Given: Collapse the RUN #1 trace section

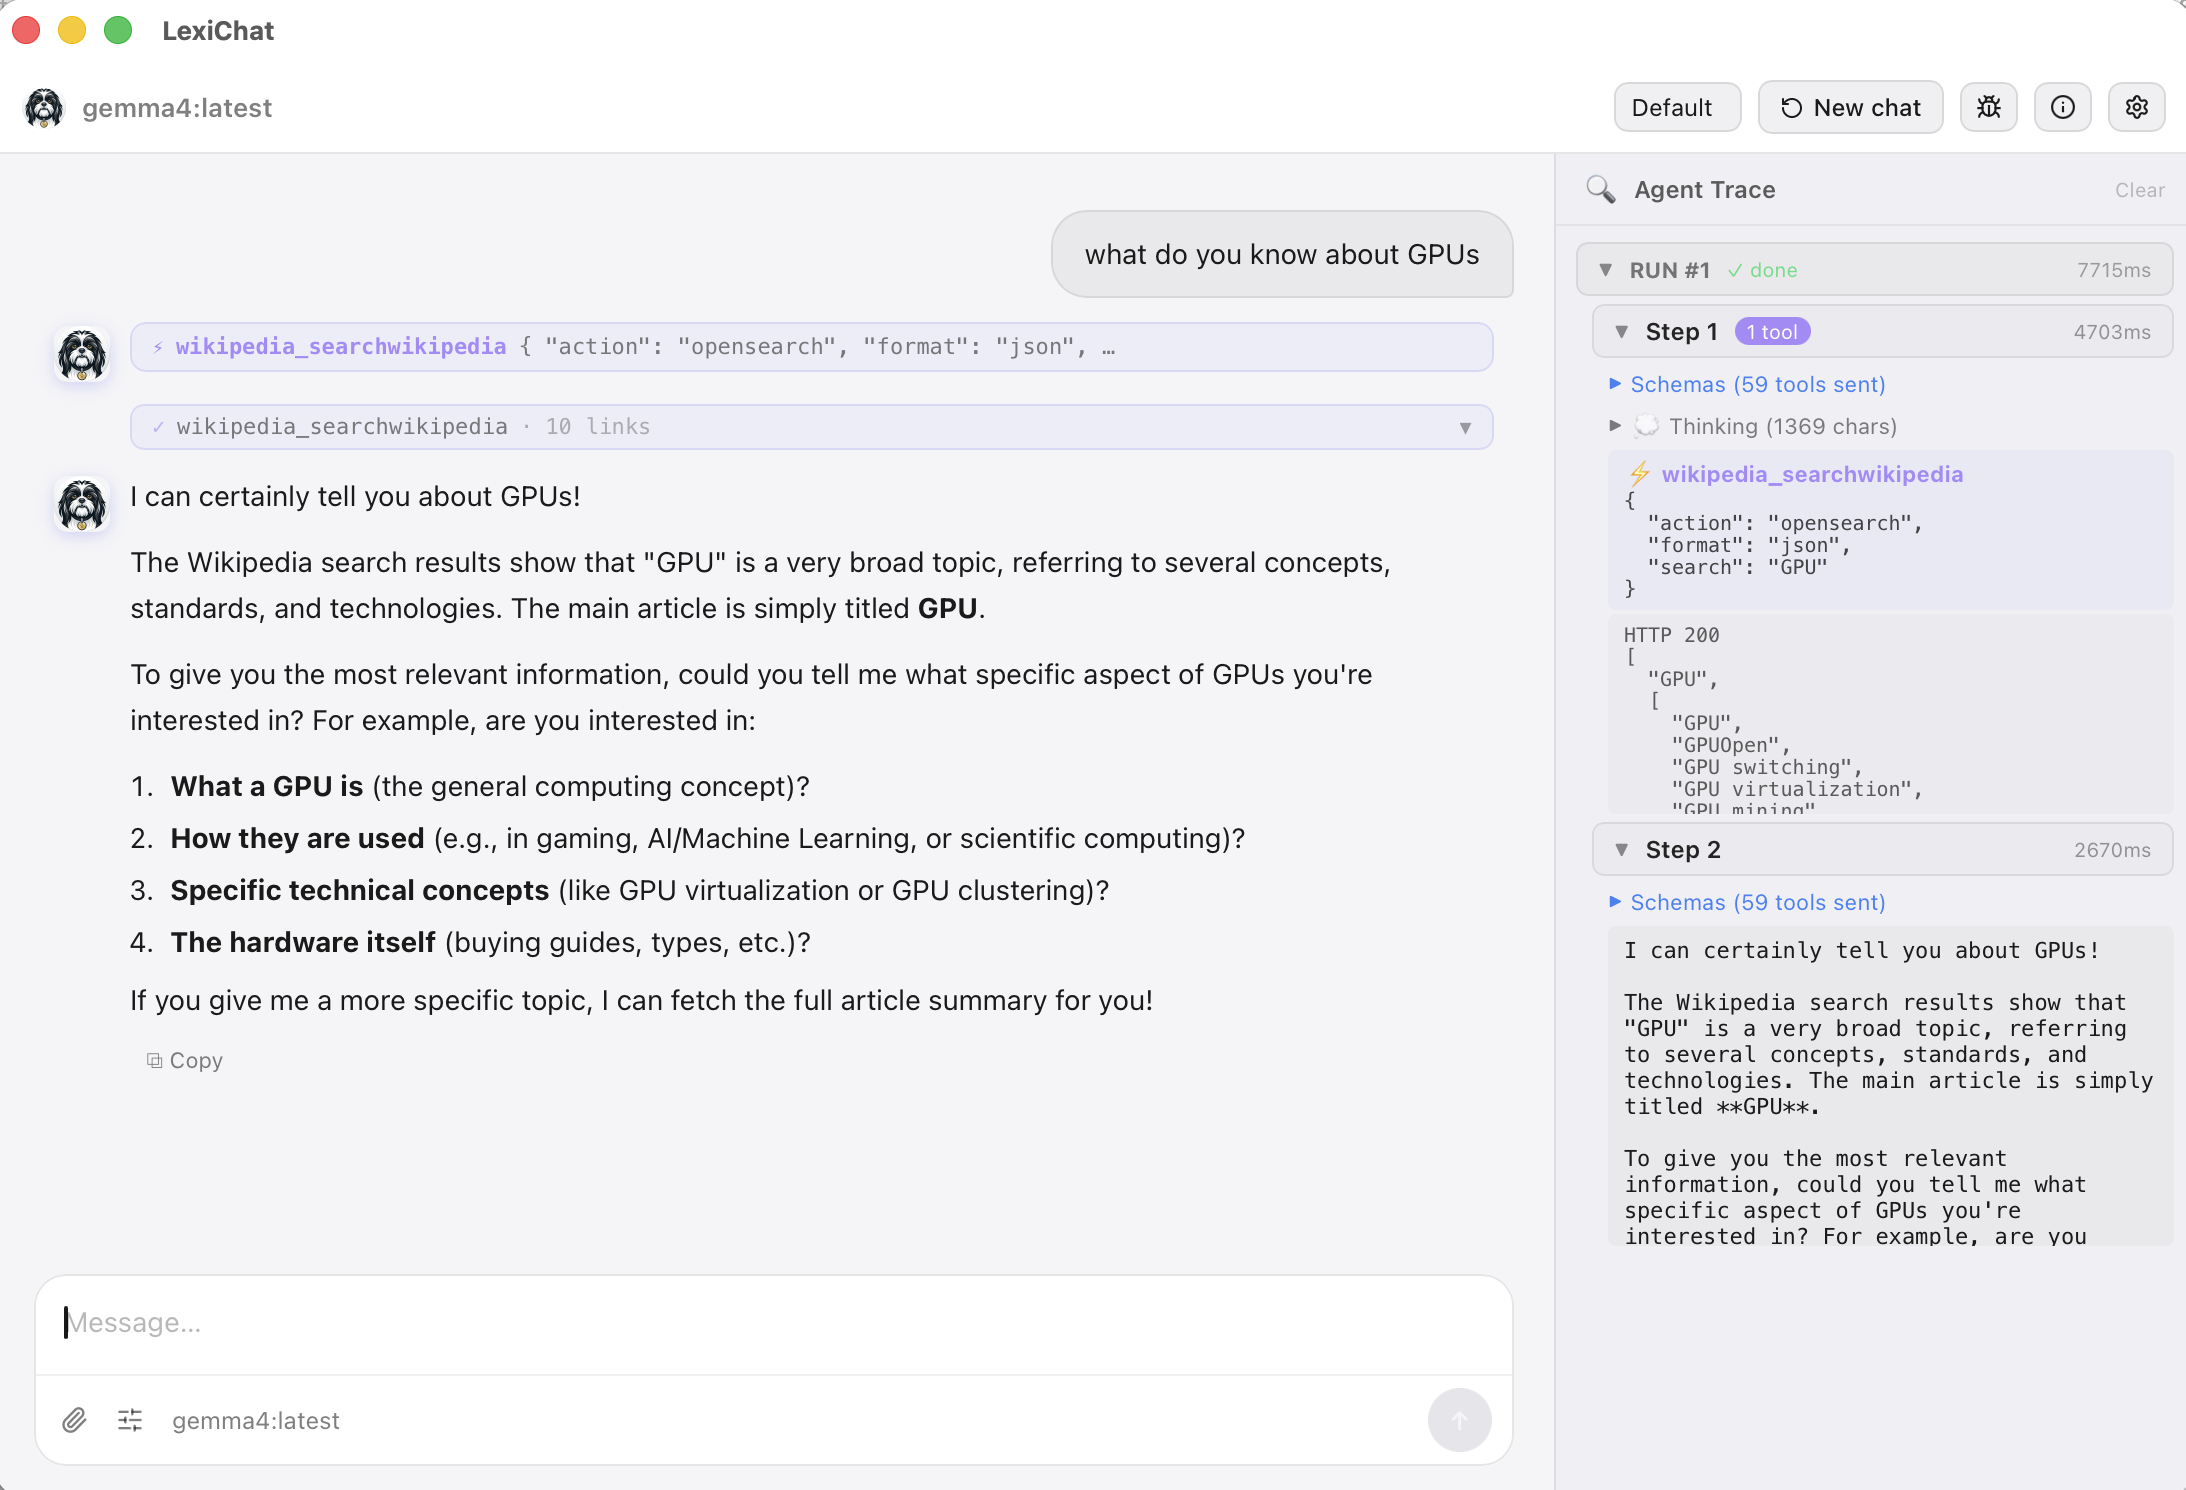Looking at the screenshot, I should pyautogui.click(x=1606, y=269).
